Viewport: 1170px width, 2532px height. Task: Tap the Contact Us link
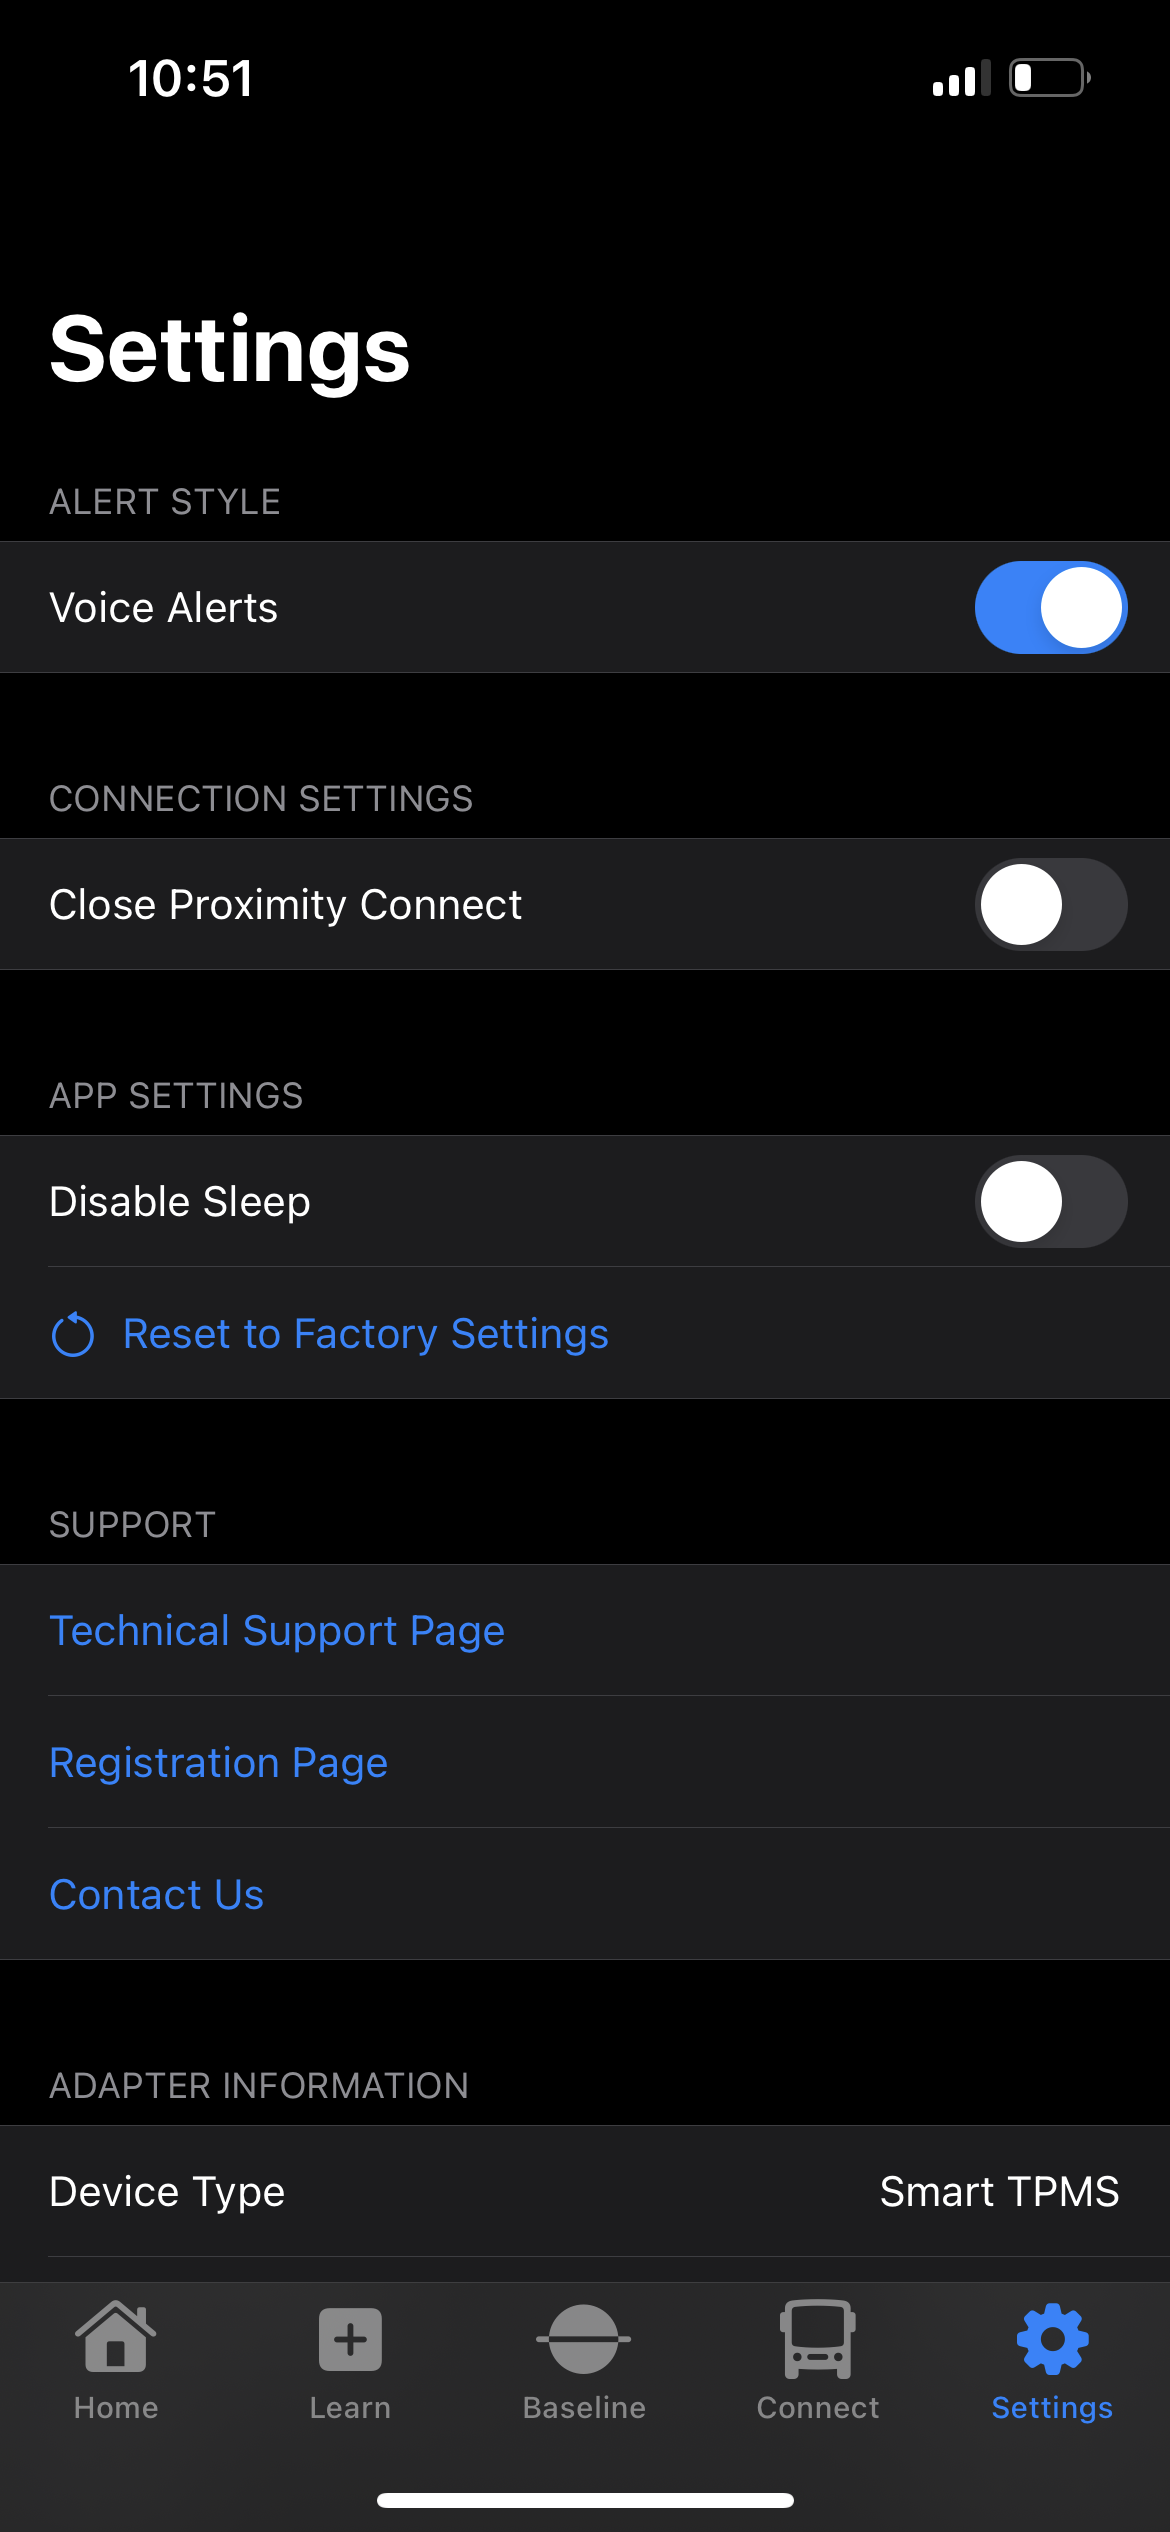point(157,1895)
